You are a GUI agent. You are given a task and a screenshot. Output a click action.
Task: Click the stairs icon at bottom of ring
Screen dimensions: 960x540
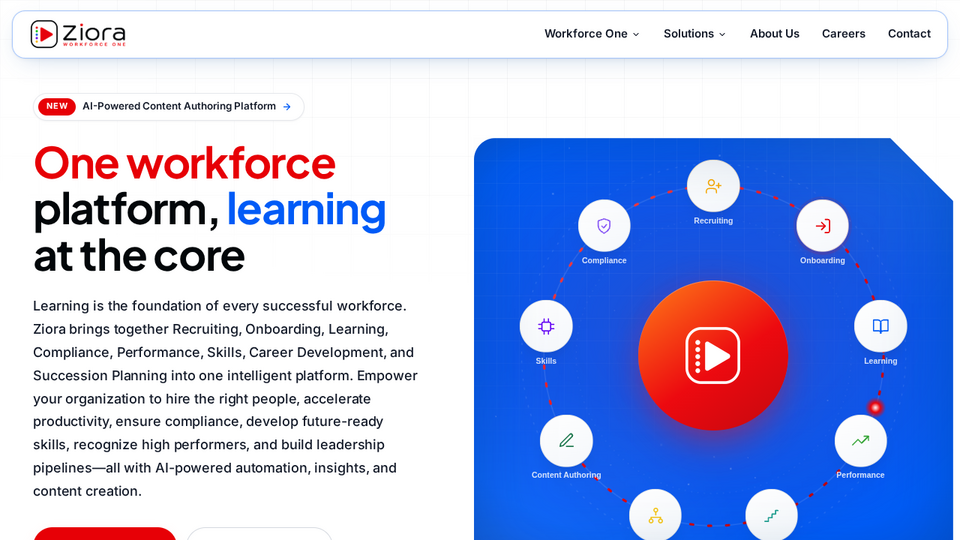771,515
